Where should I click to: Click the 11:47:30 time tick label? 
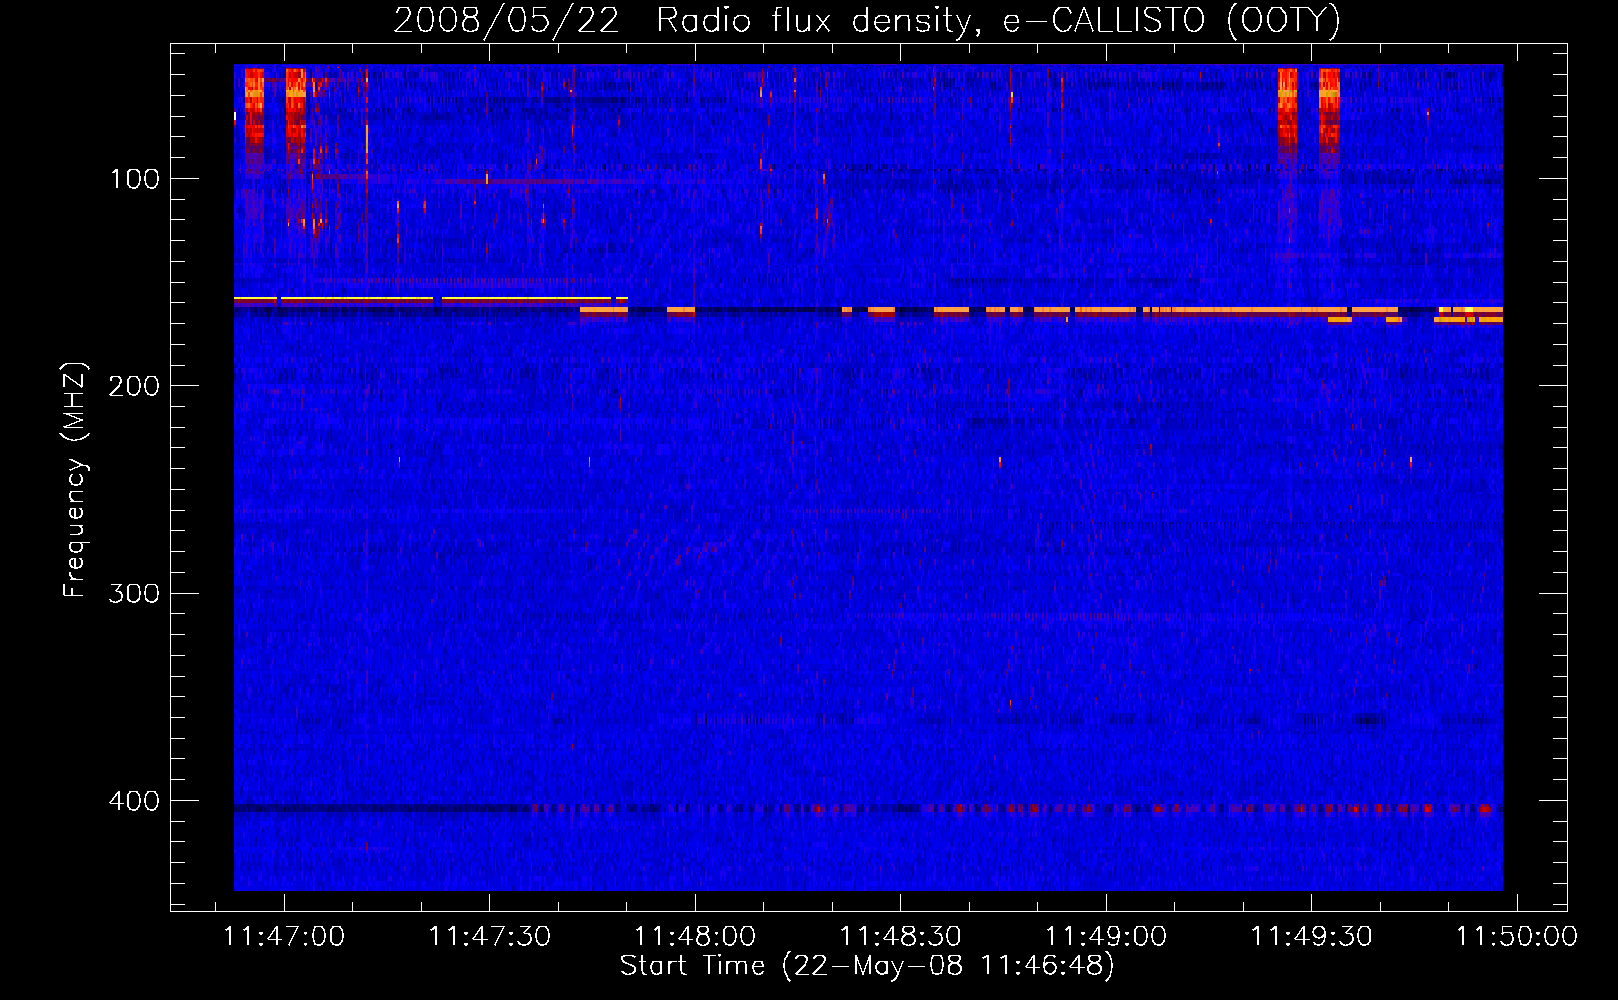tap(489, 936)
